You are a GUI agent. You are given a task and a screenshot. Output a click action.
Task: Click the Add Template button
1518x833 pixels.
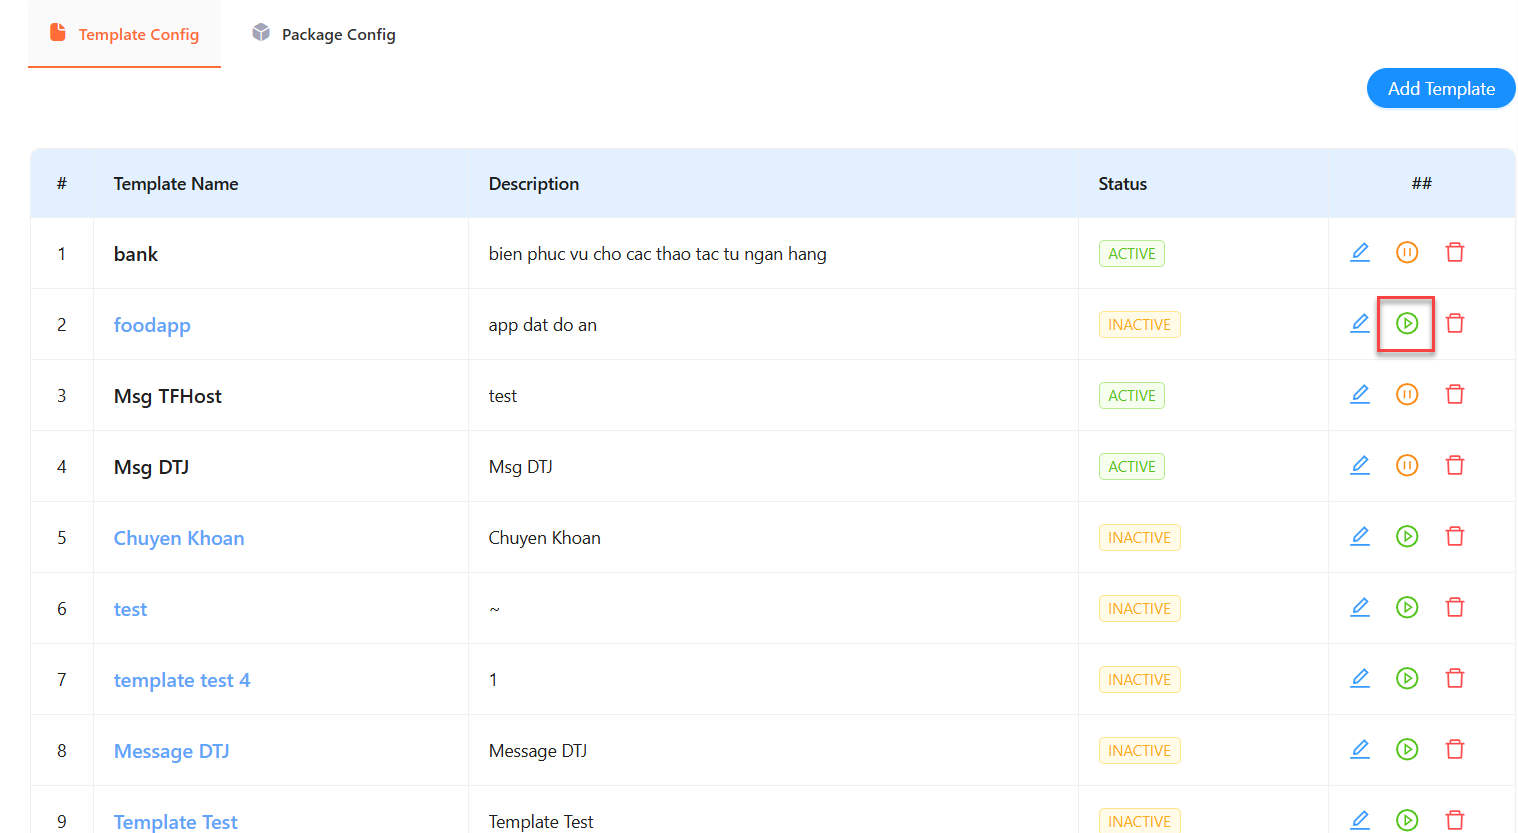pos(1441,88)
